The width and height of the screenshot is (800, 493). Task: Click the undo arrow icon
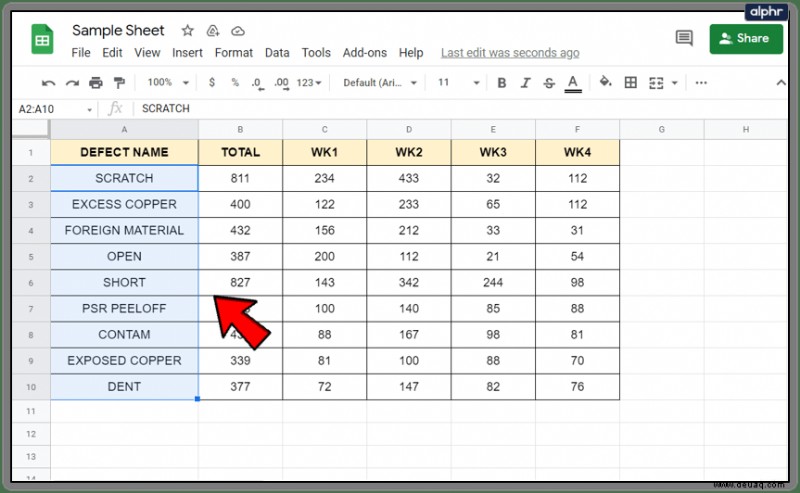pyautogui.click(x=48, y=83)
